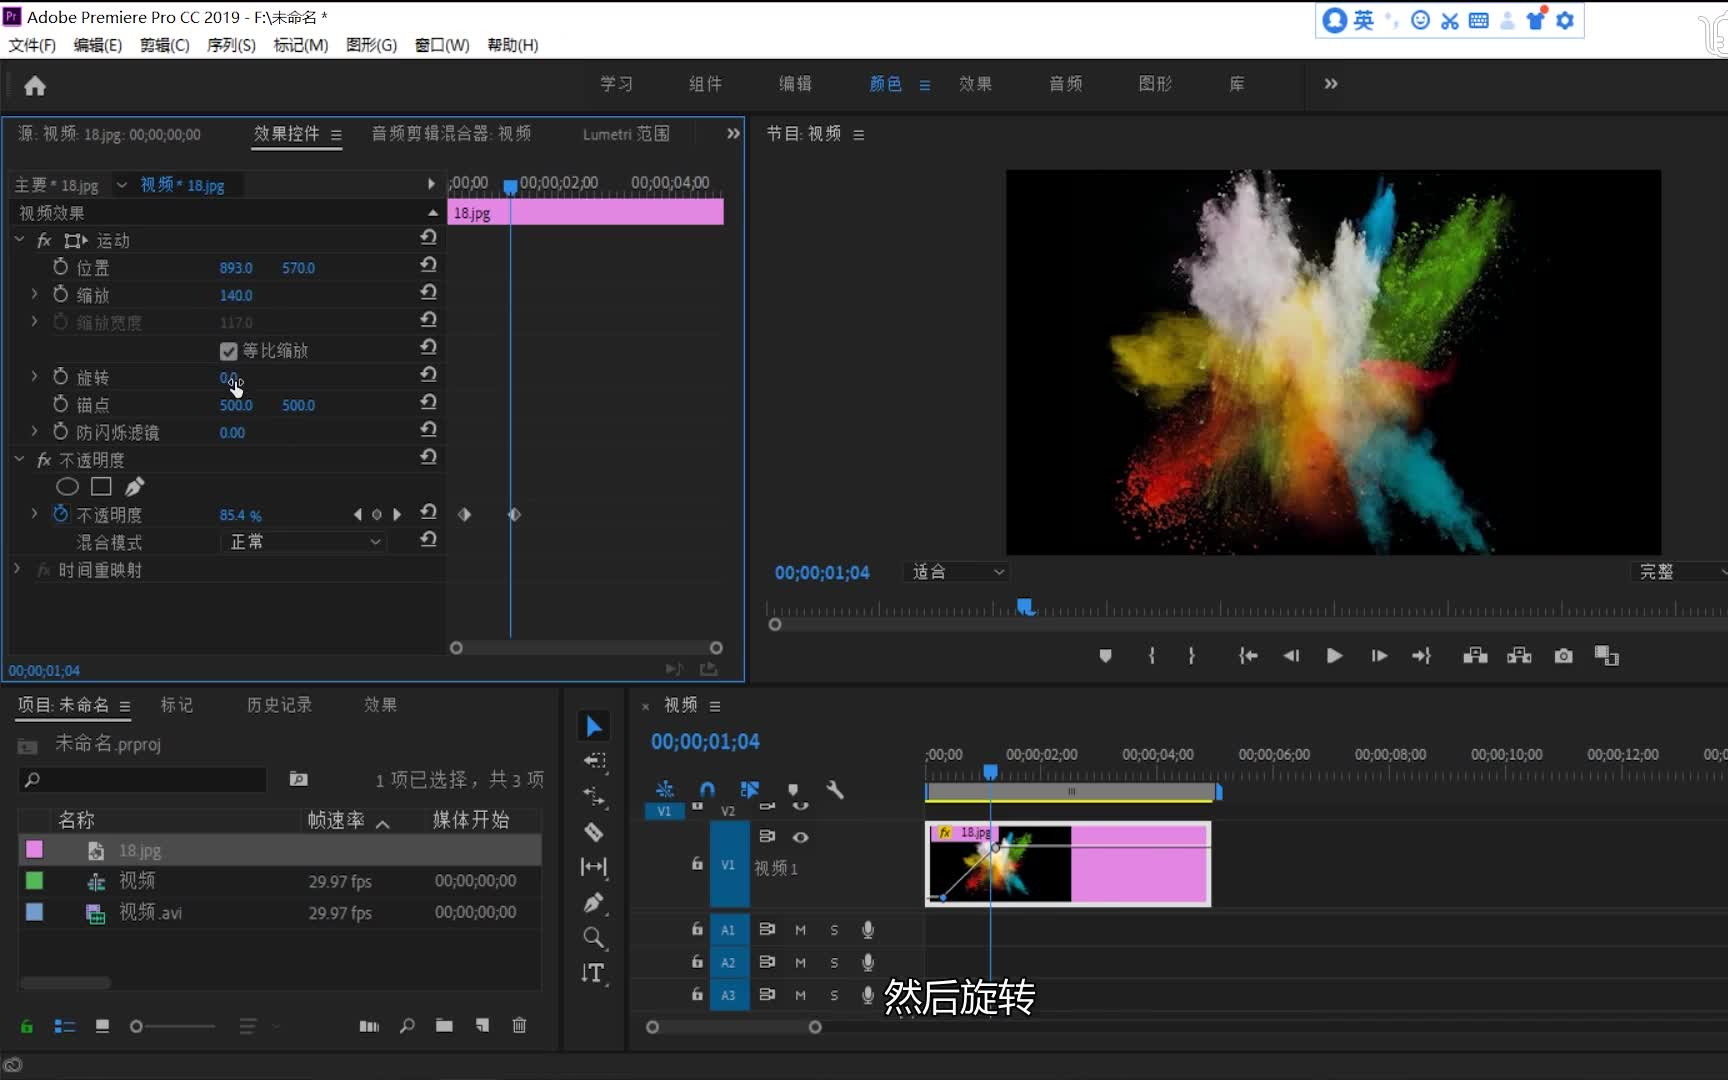Toggle V1 track output eye icon
The width and height of the screenshot is (1728, 1080).
pos(800,837)
